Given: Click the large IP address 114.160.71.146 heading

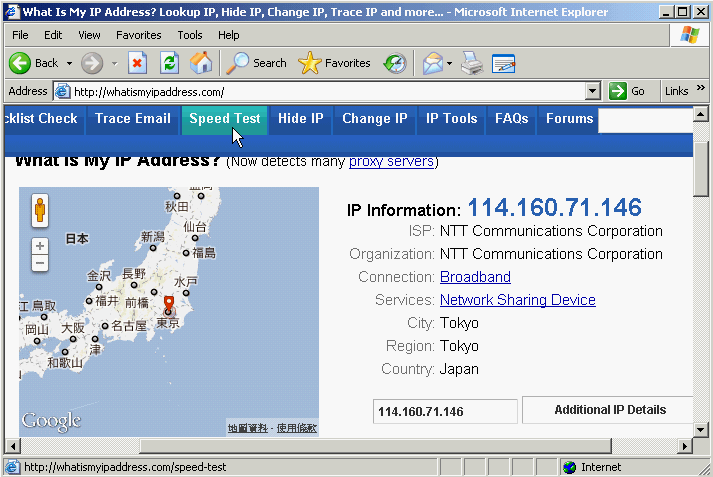Looking at the screenshot, I should [554, 207].
